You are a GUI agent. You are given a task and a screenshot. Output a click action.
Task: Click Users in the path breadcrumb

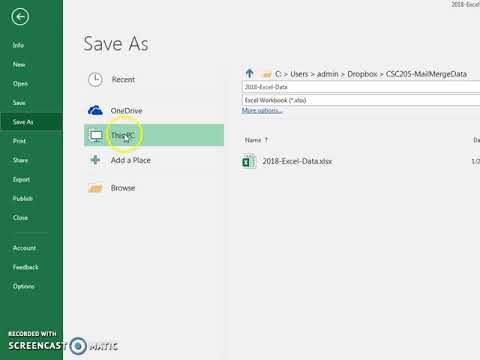click(x=299, y=74)
